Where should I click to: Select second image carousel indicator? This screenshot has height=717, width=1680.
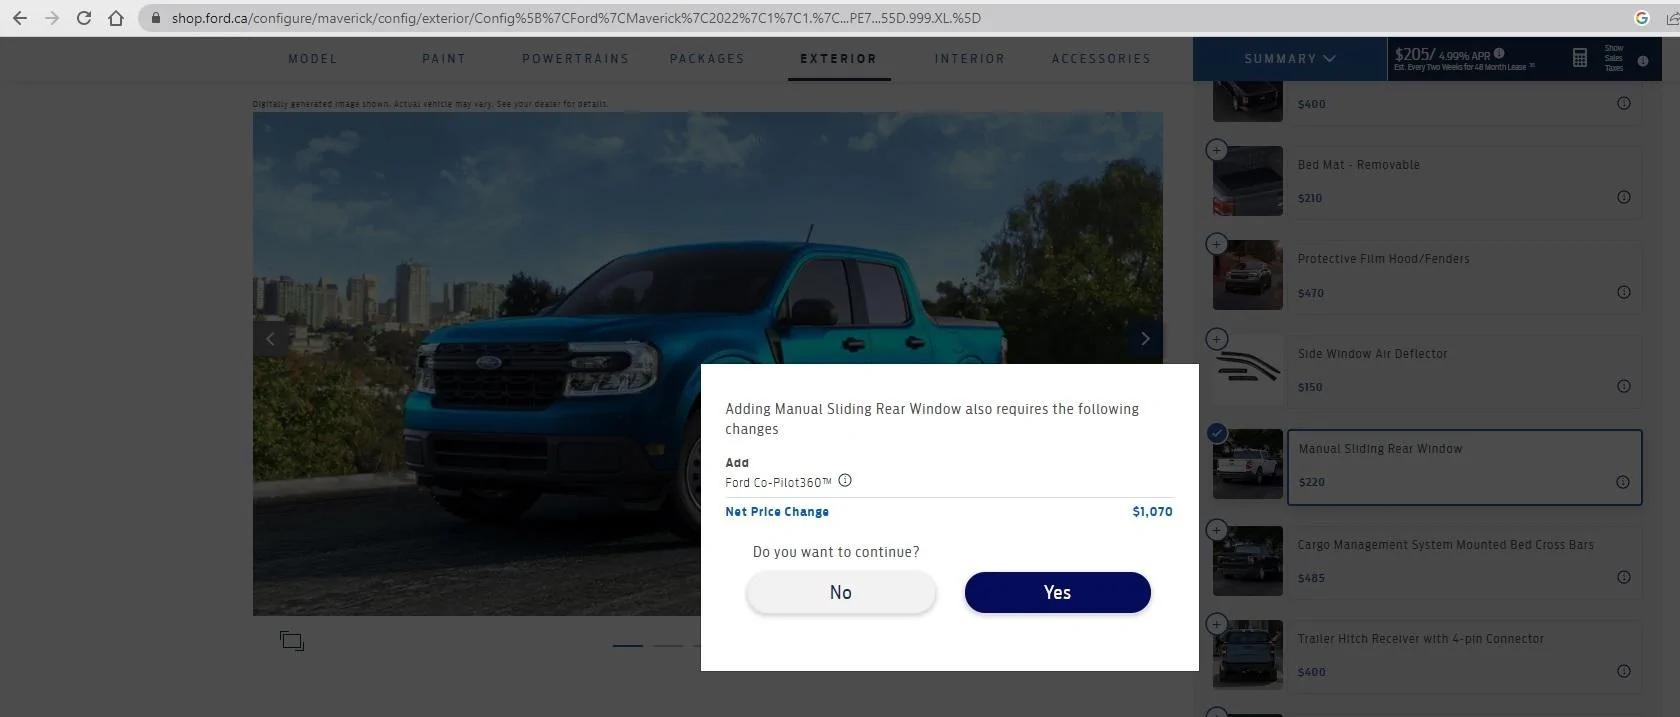[668, 646]
